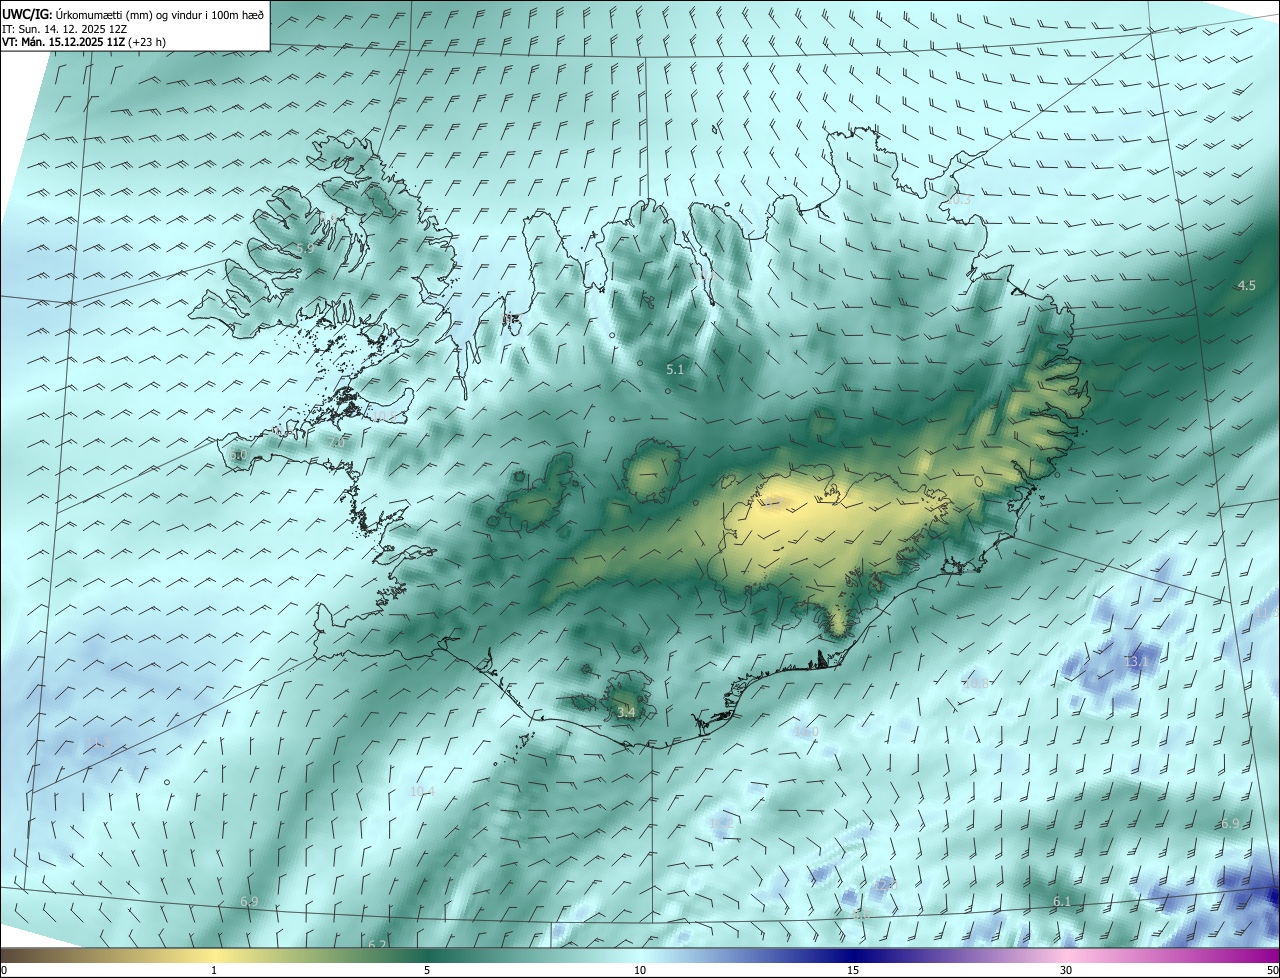Click the '0.3' precipitation value on the map
Screen dimensions: 1280x978
[961, 200]
